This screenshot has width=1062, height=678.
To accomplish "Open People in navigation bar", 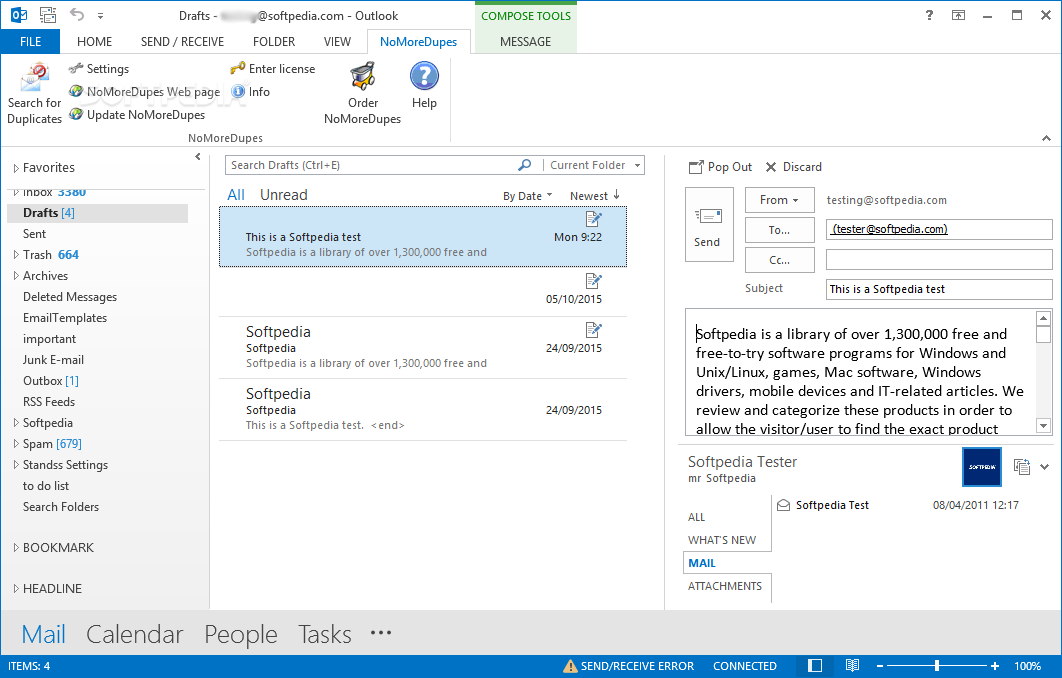I will (241, 635).
